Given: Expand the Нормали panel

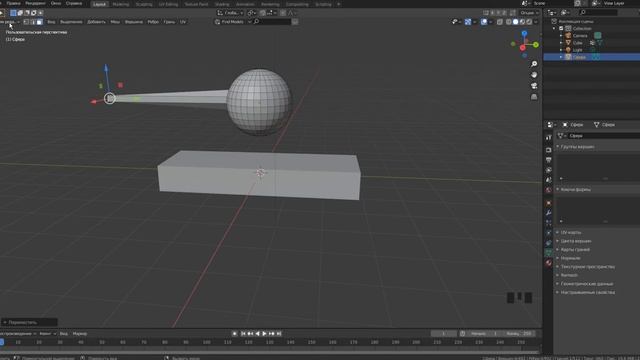Looking at the screenshot, I should (571, 258).
